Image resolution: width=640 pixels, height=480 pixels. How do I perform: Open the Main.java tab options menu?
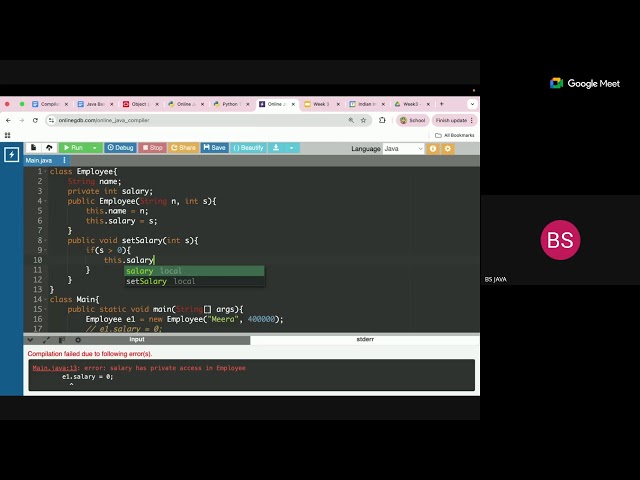[x=64, y=160]
